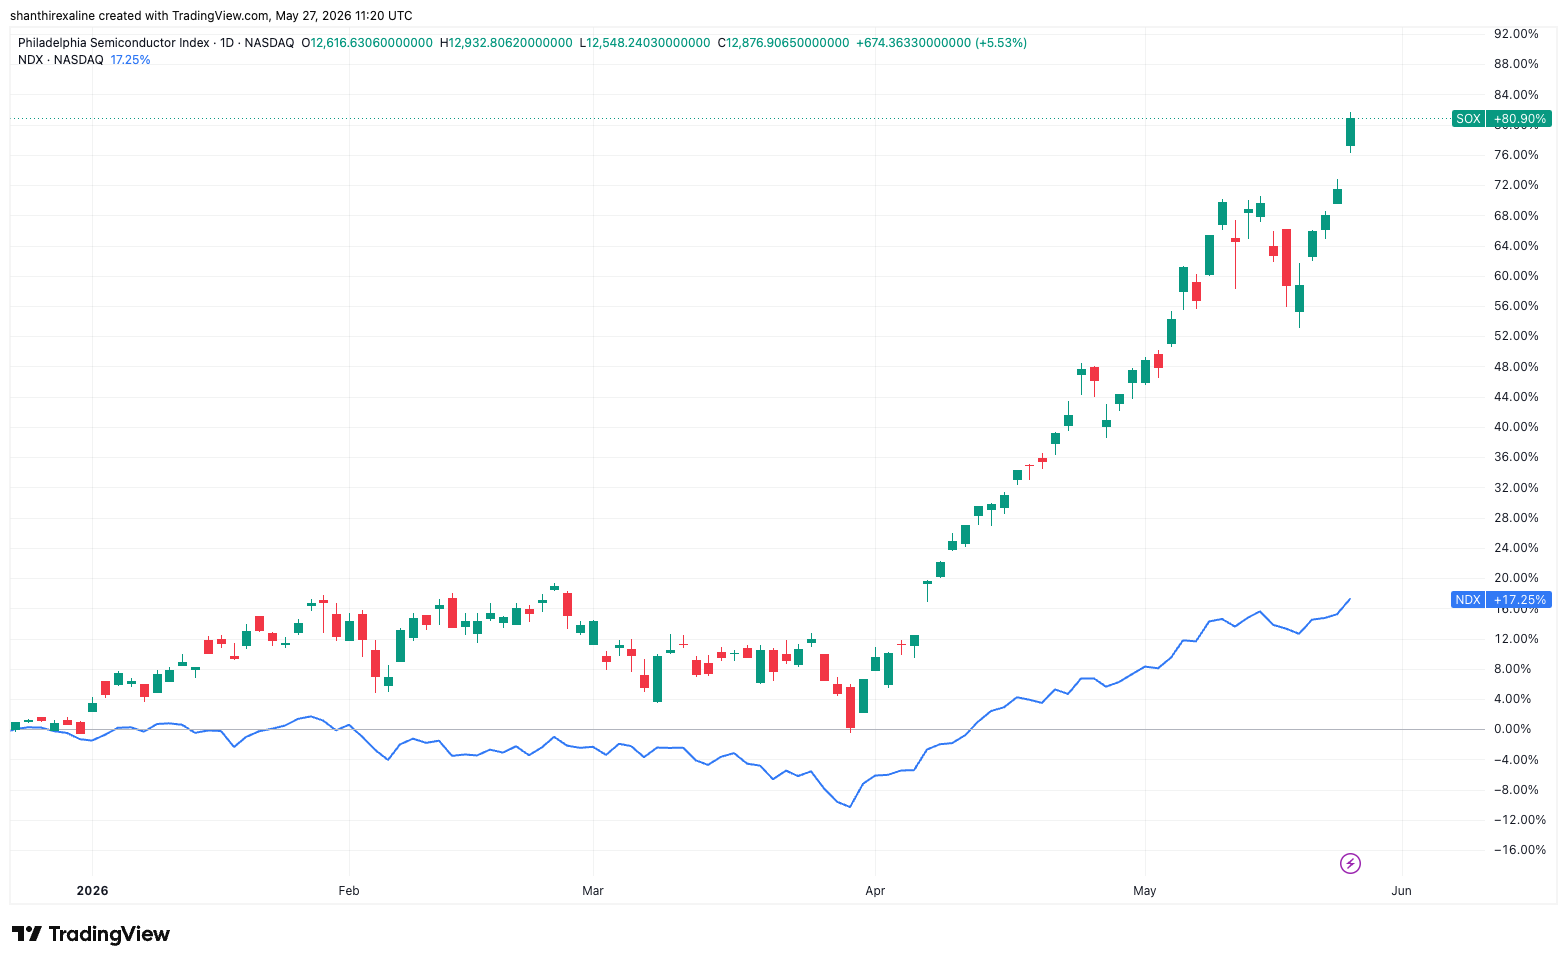Click the 2026 label on time axis
Screen dimensions: 1567x964
[92, 890]
